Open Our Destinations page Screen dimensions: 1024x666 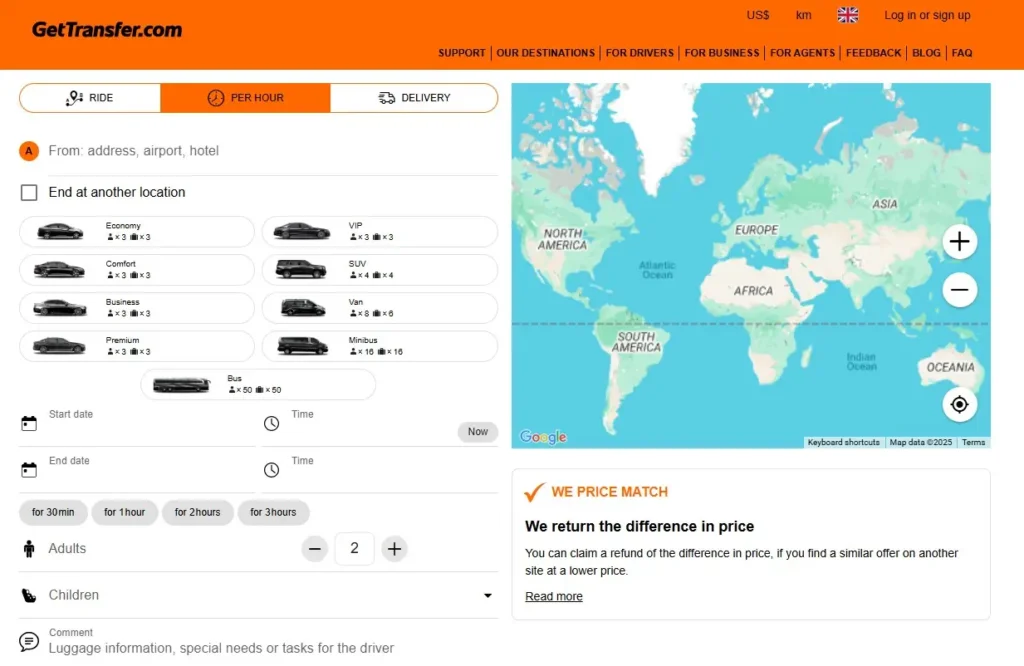pos(545,53)
